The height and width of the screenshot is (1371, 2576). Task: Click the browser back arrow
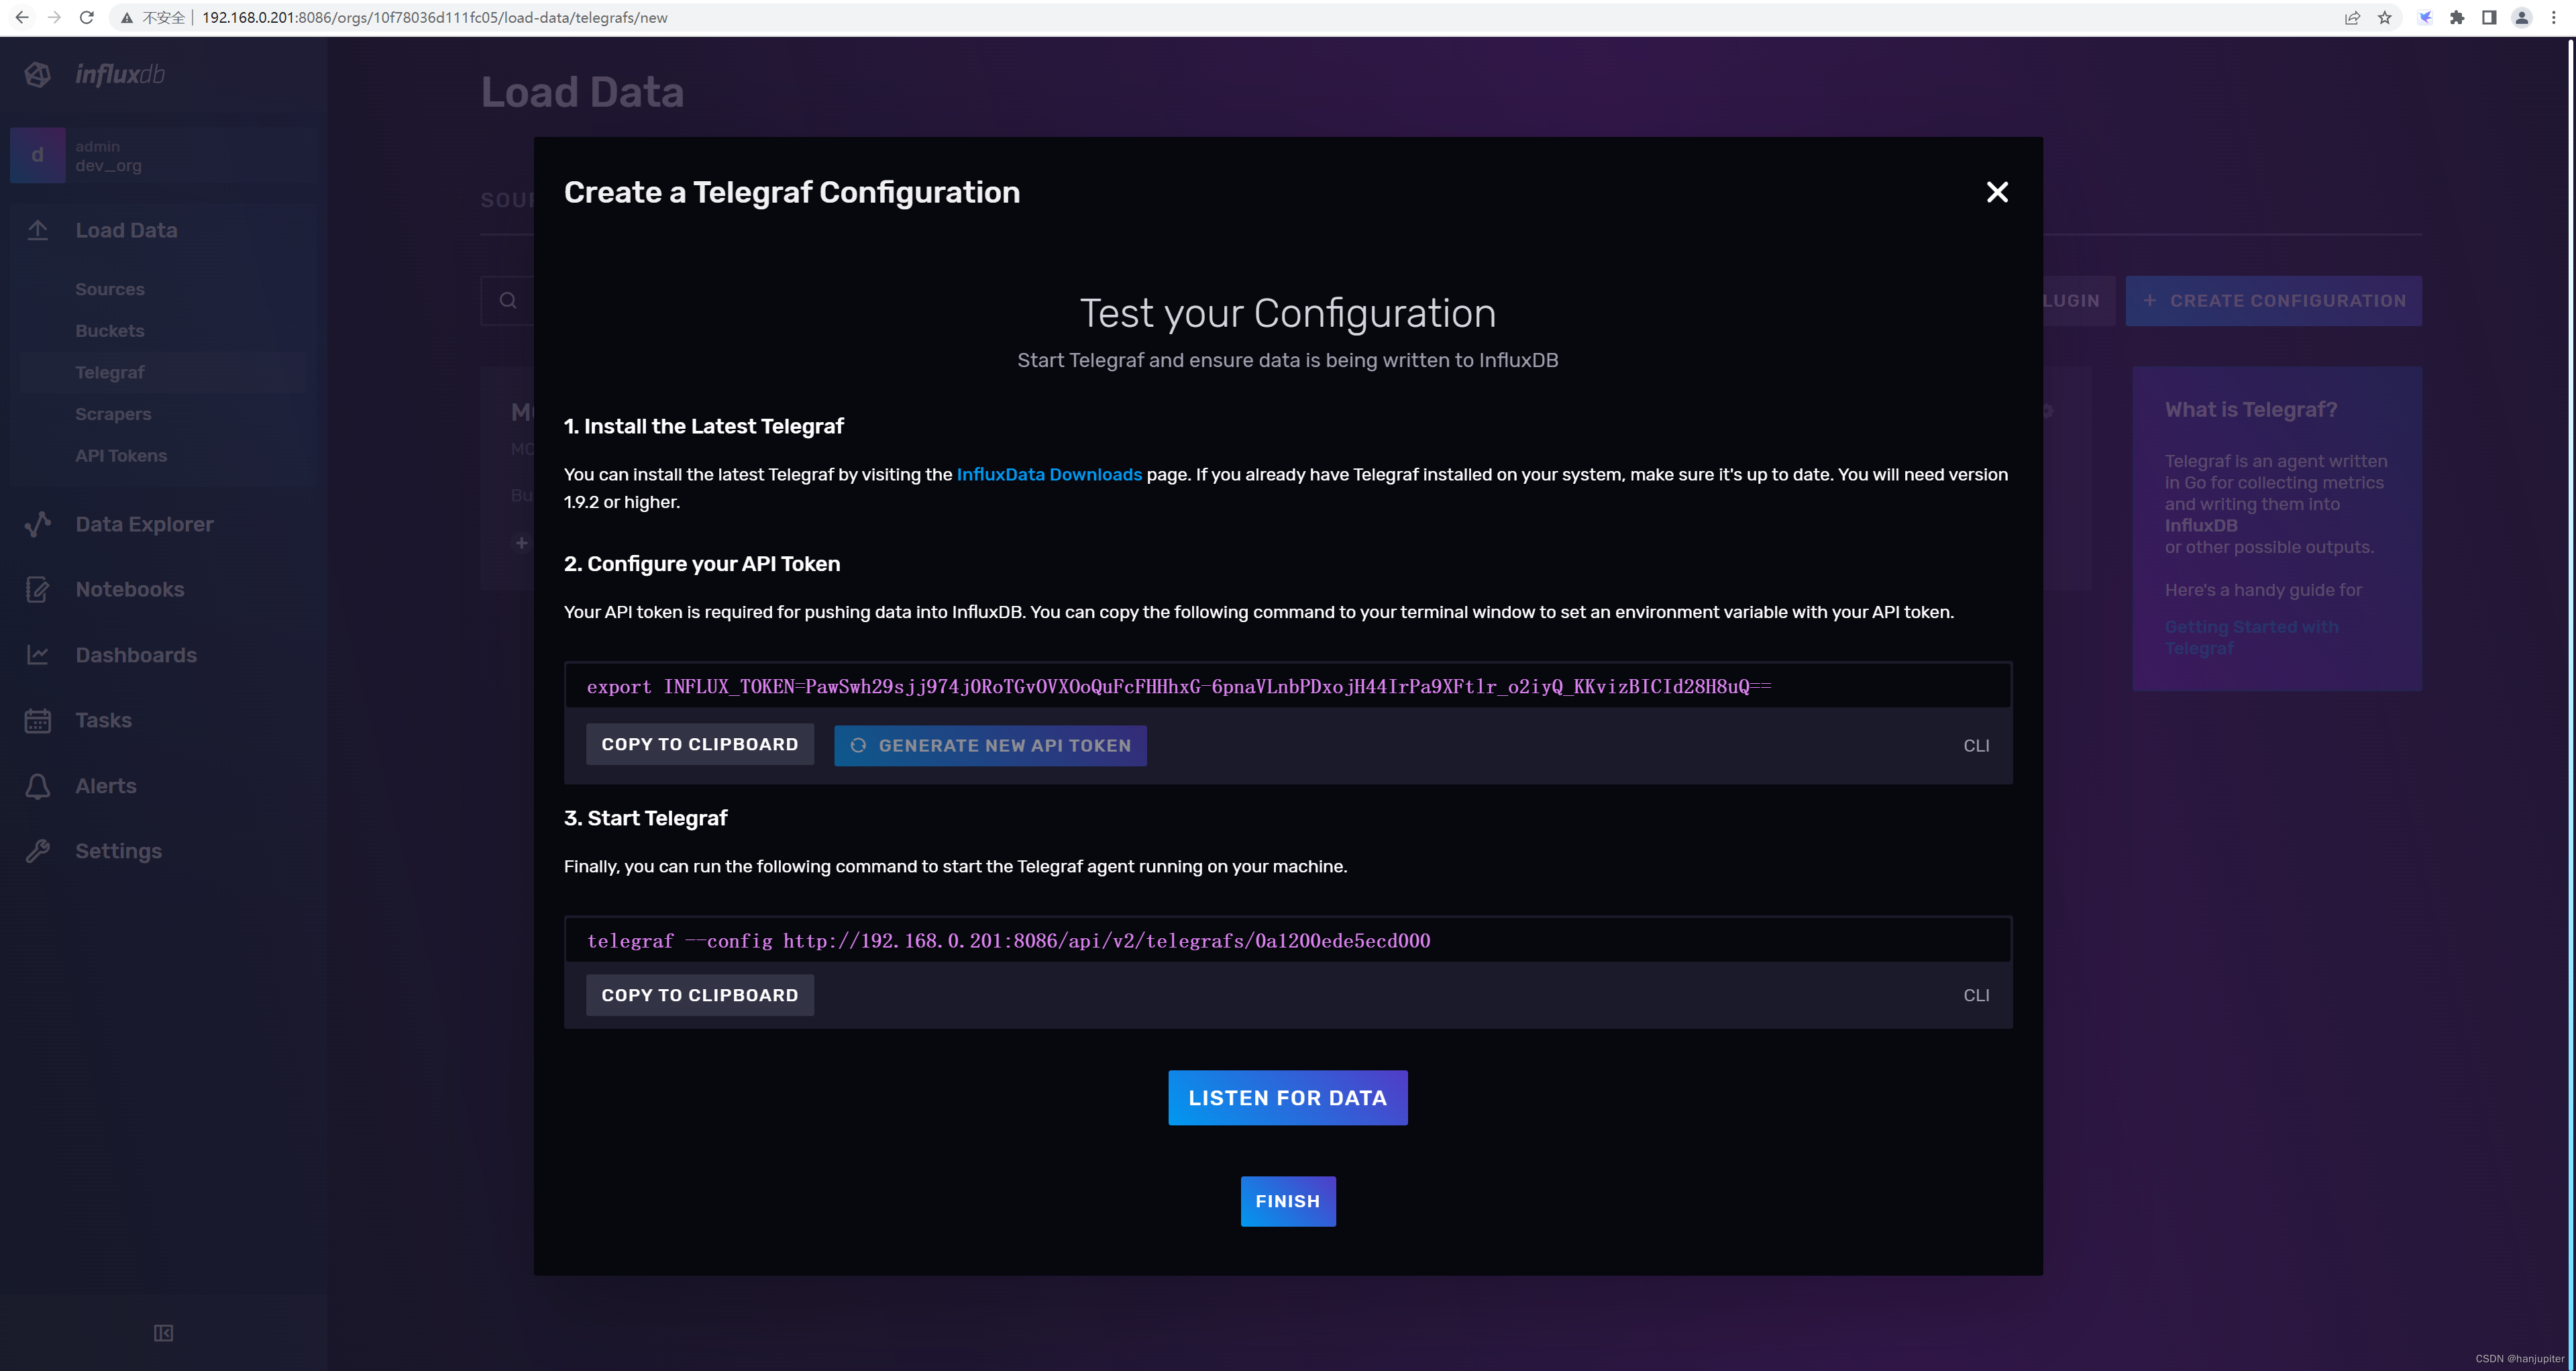coord(22,17)
